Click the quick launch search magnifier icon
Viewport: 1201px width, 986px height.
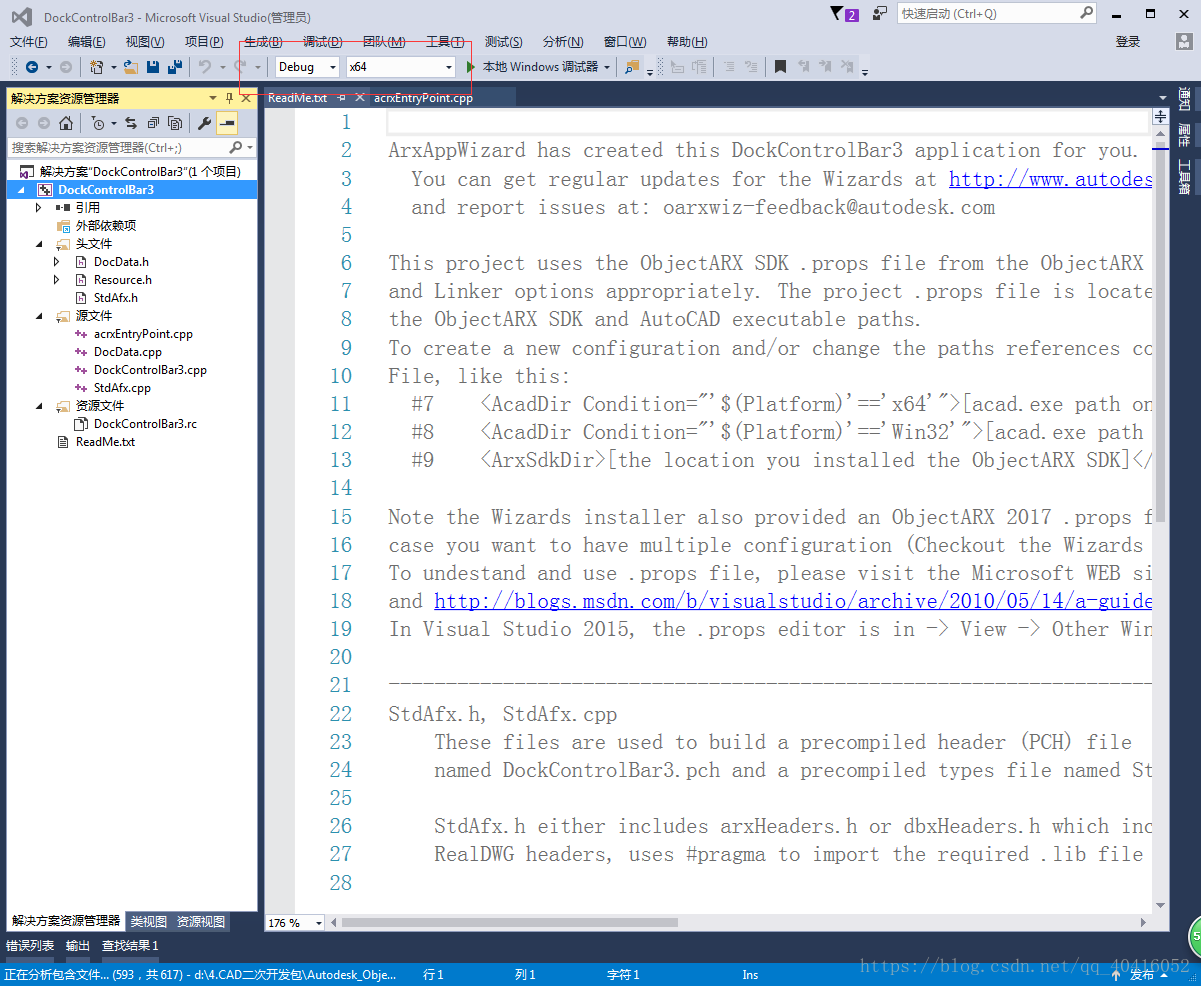(x=1087, y=13)
